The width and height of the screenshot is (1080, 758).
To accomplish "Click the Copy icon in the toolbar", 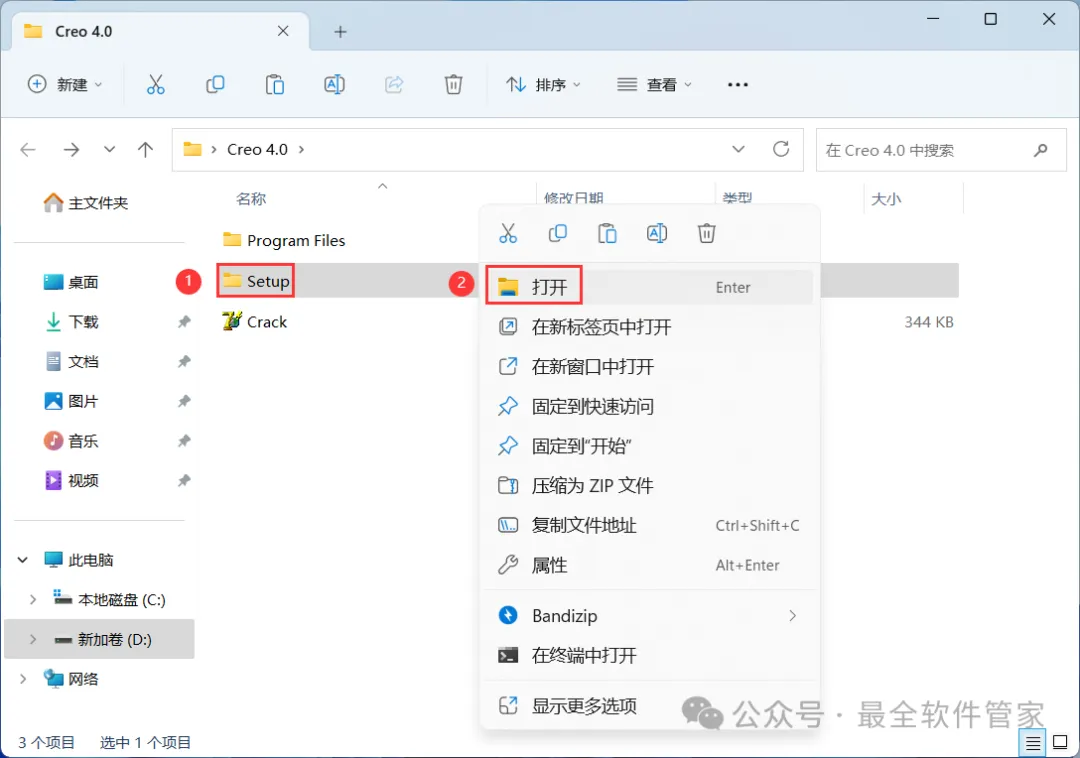I will [x=216, y=85].
